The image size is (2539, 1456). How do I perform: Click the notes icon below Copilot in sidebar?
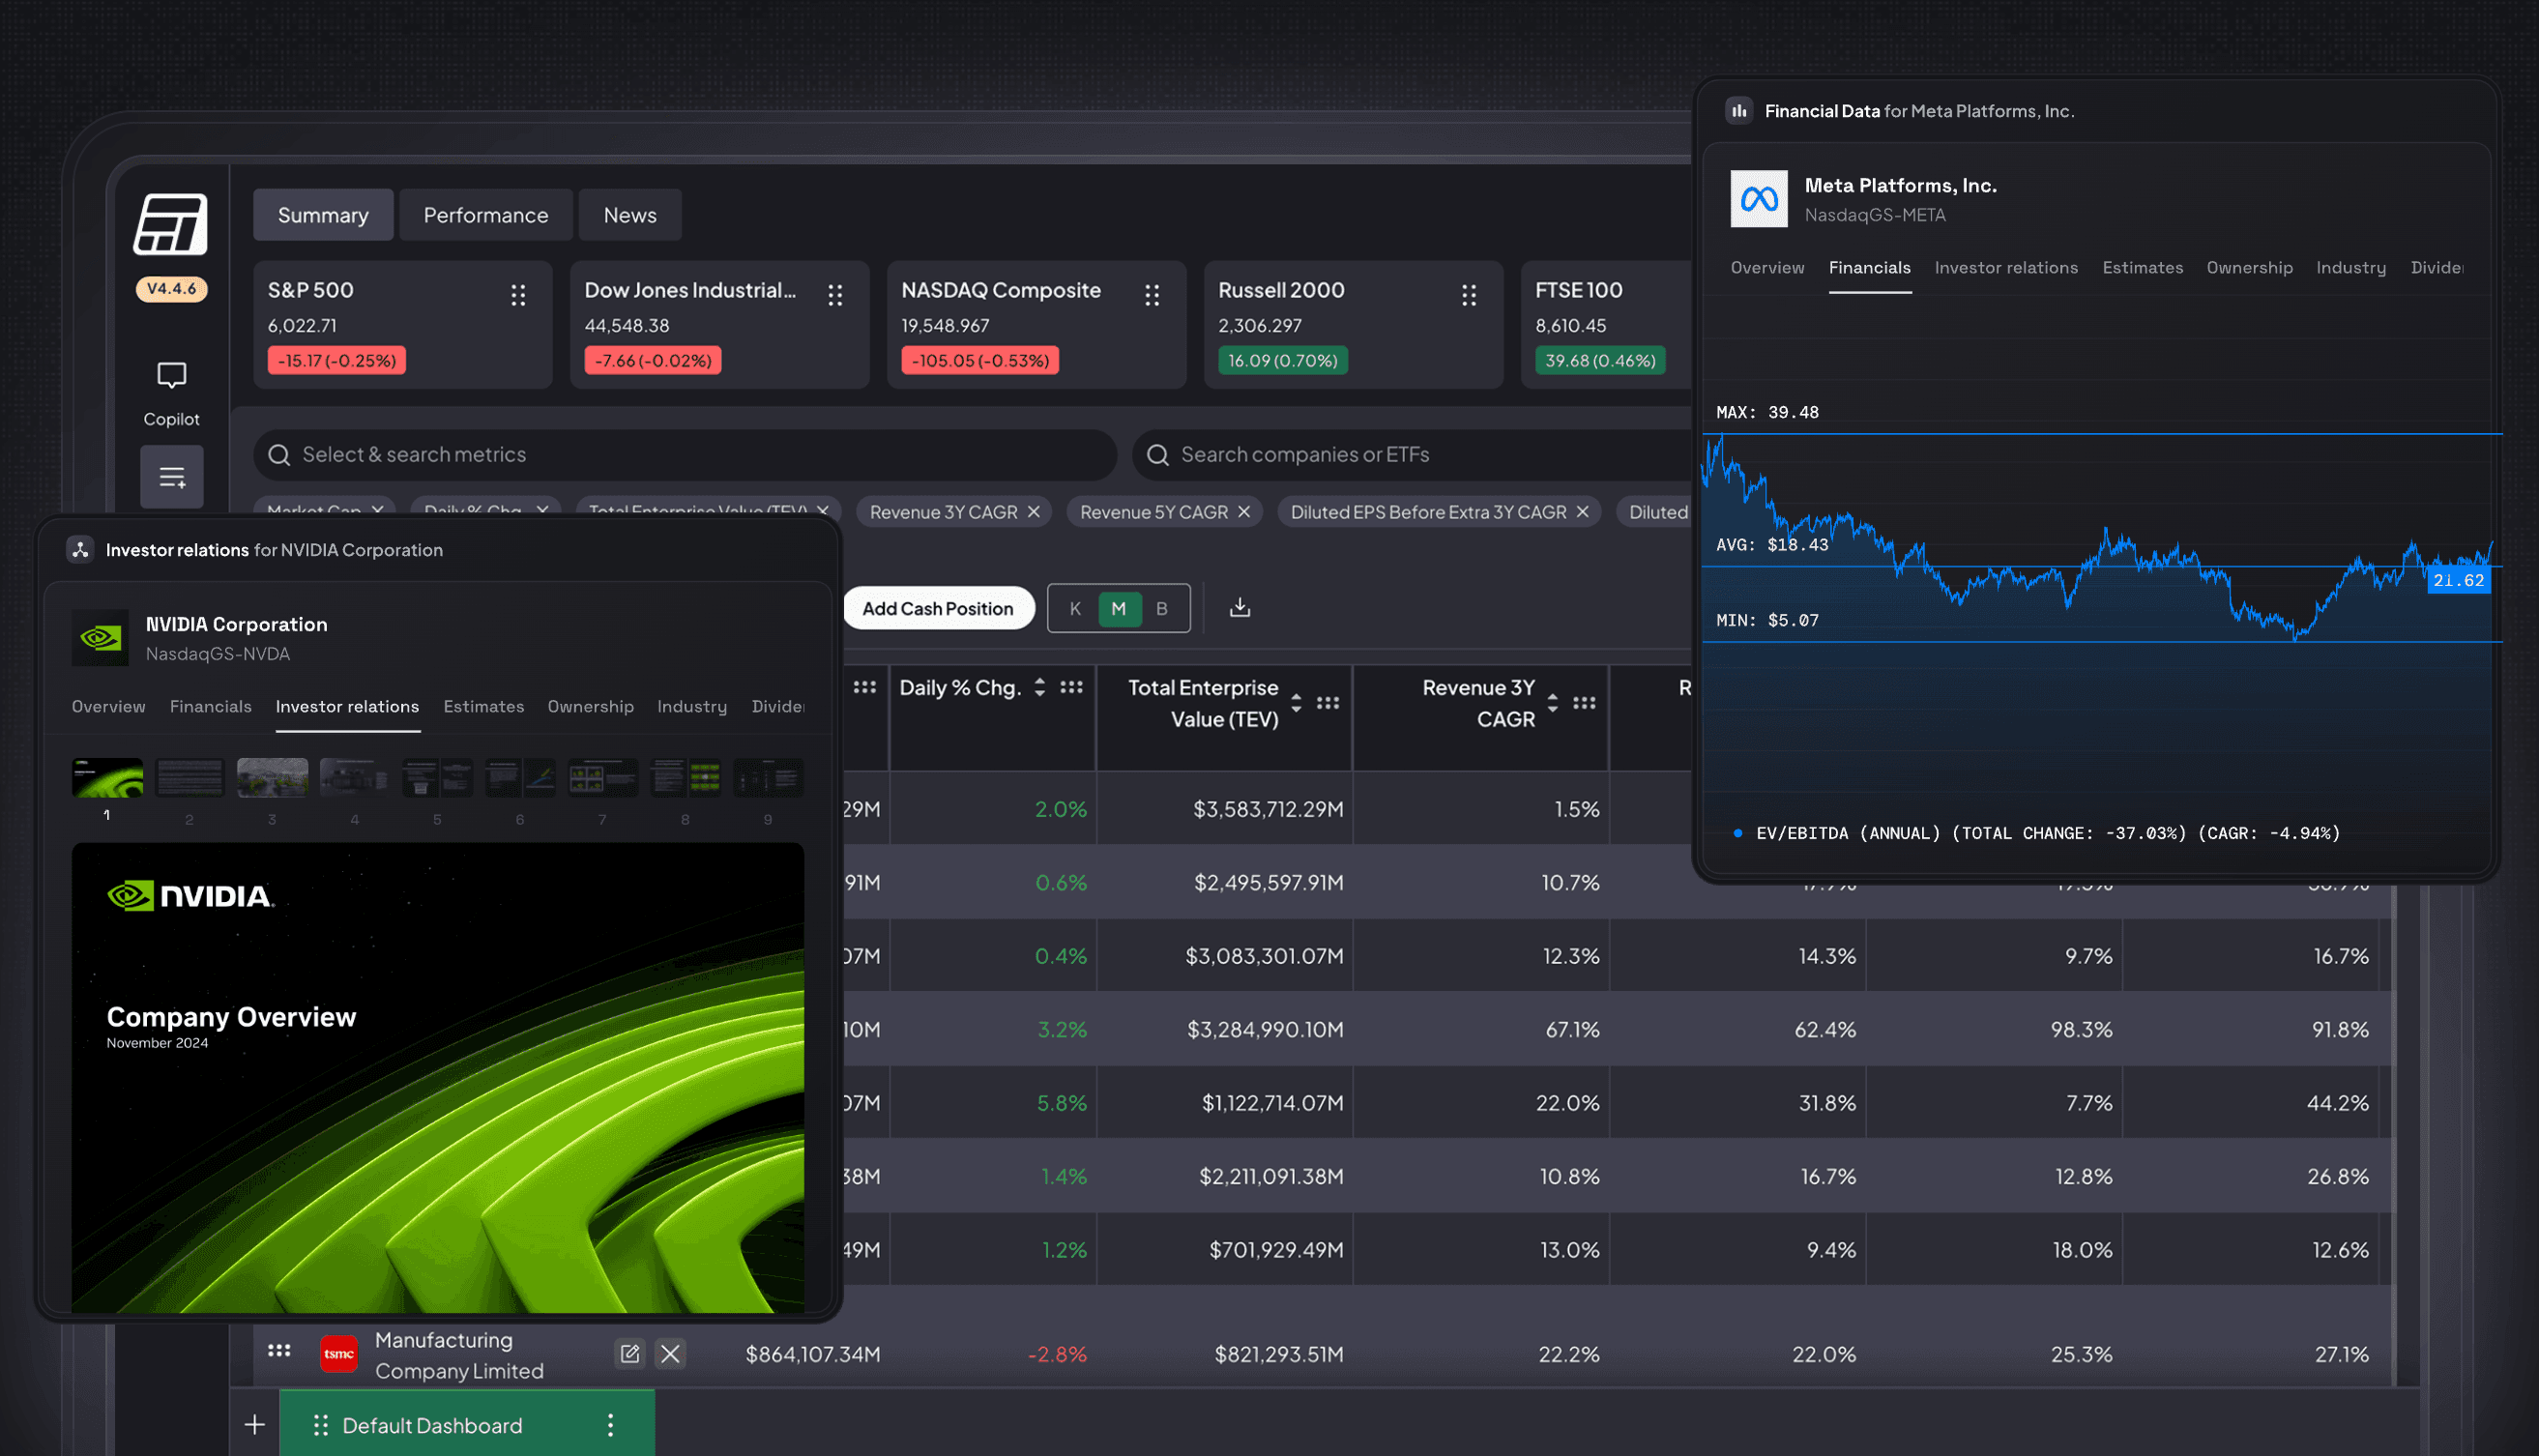pos(171,476)
